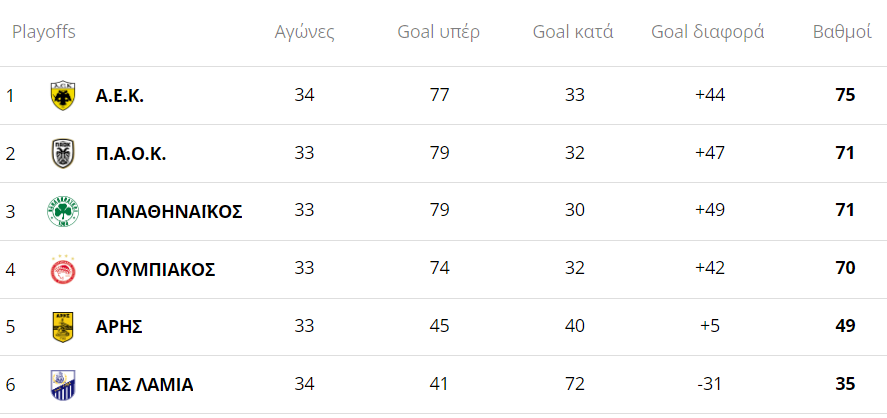Sort by the Goal υπέρ column header

point(438,32)
